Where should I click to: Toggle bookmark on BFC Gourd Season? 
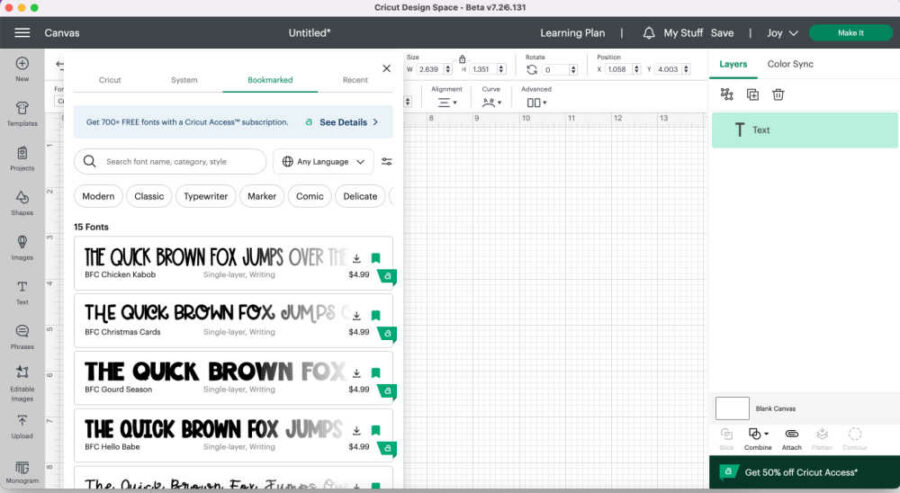pos(376,373)
